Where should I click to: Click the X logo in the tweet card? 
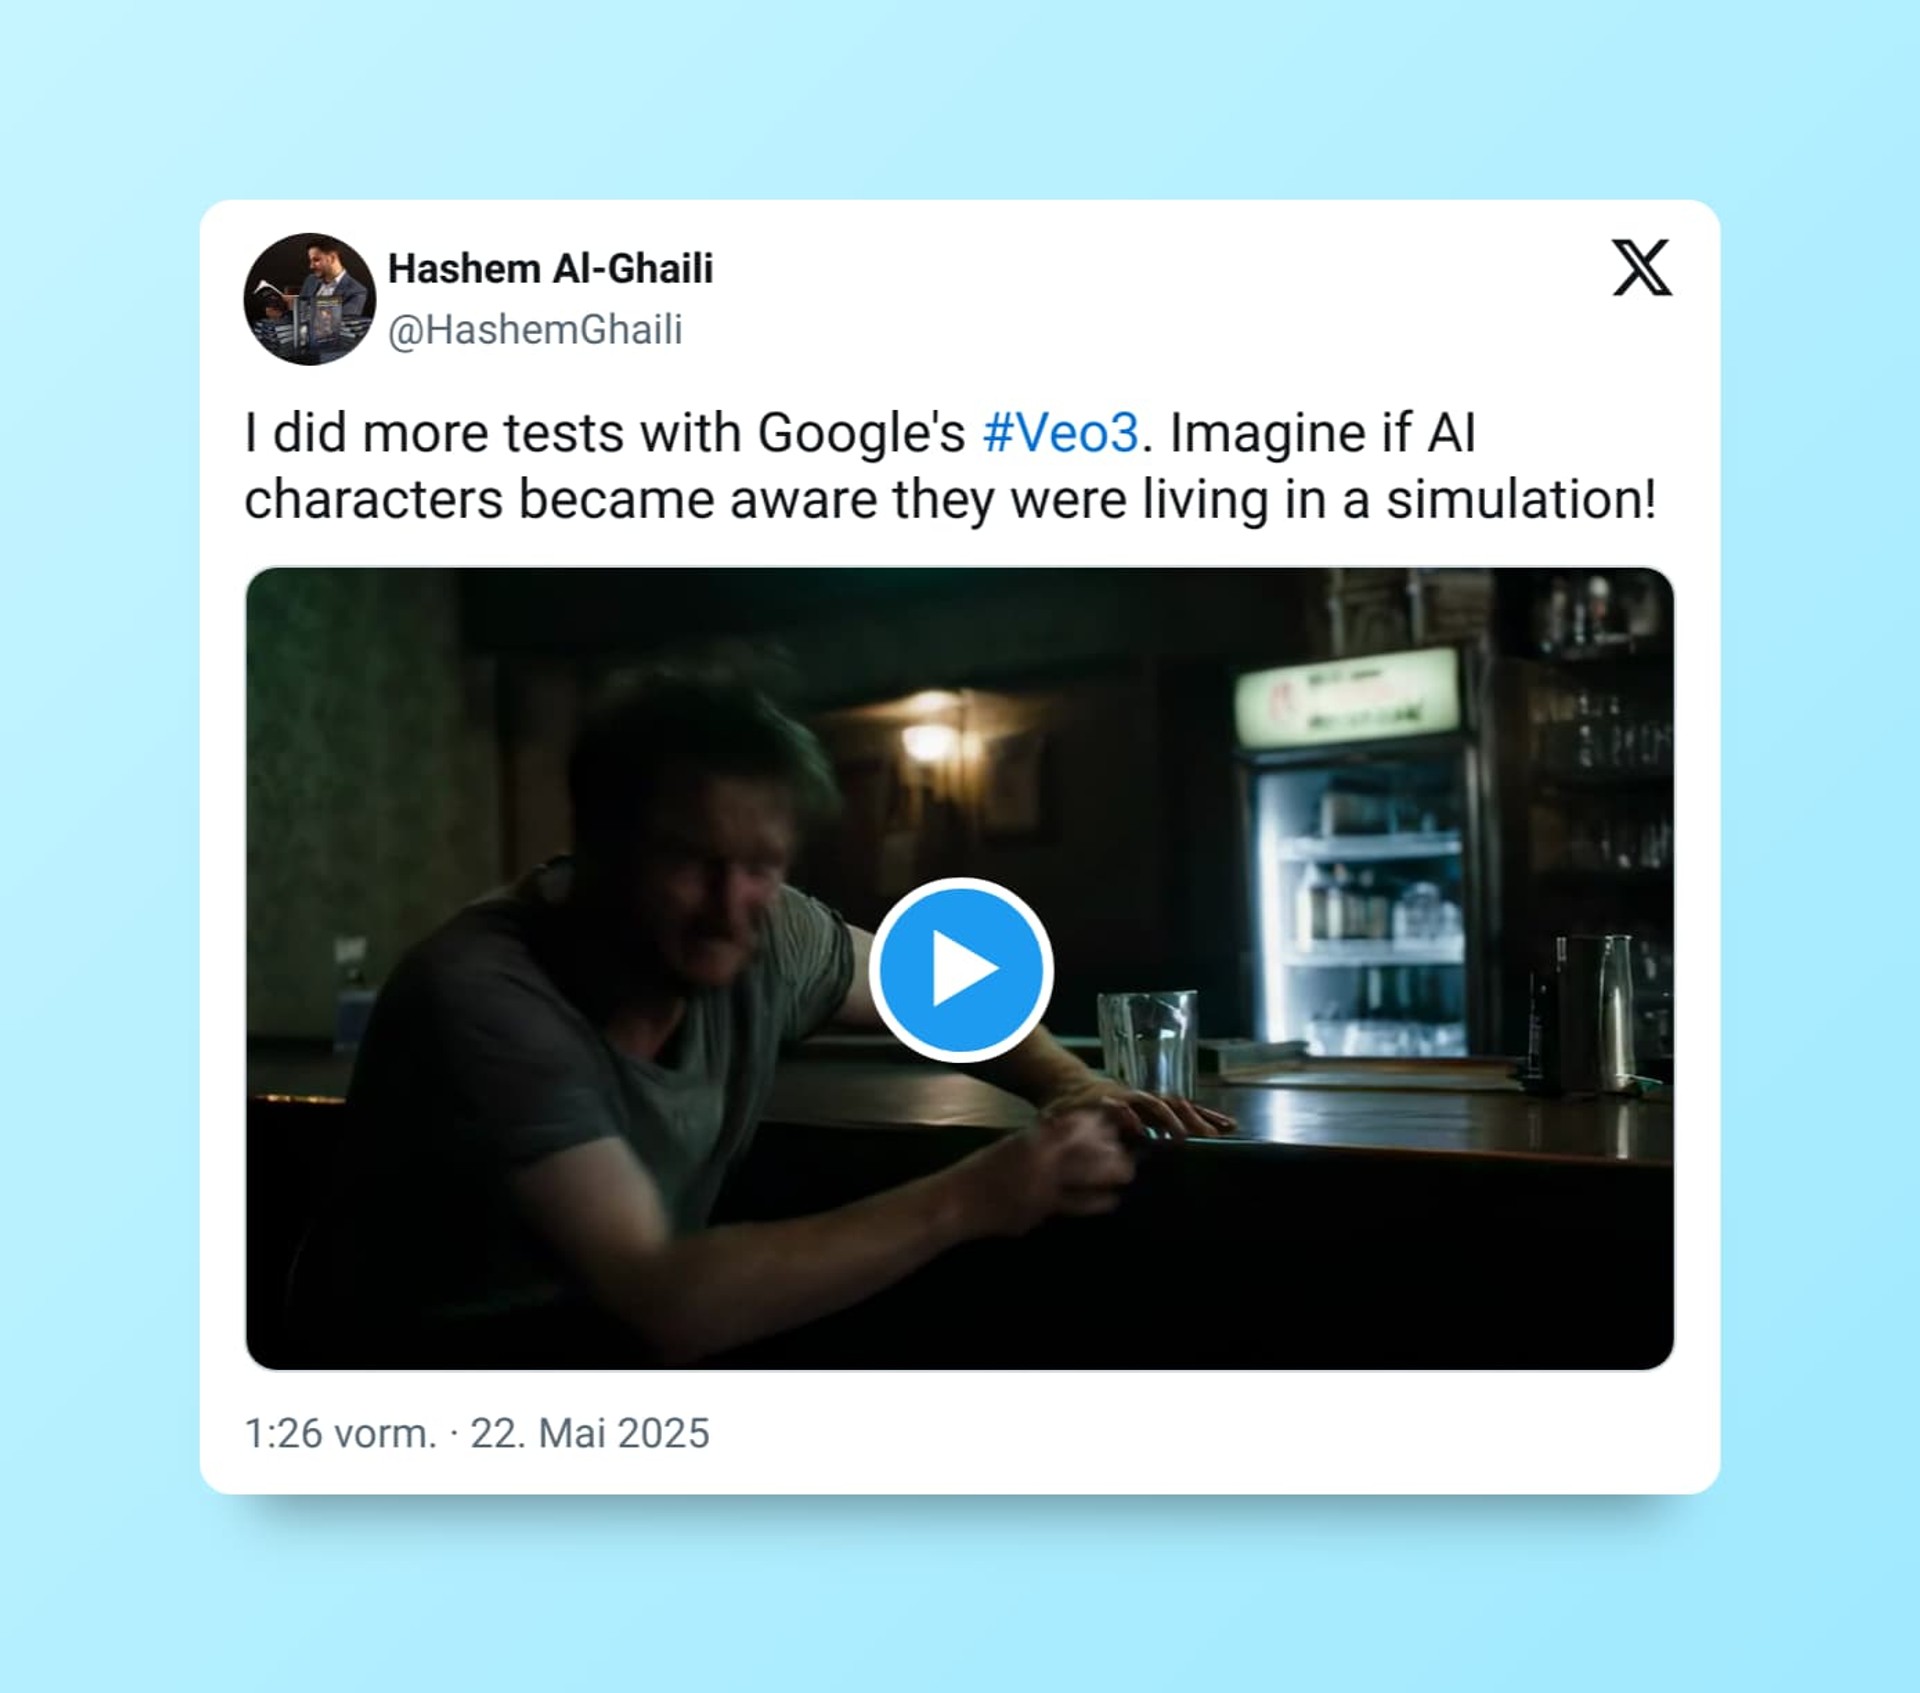coord(1641,267)
